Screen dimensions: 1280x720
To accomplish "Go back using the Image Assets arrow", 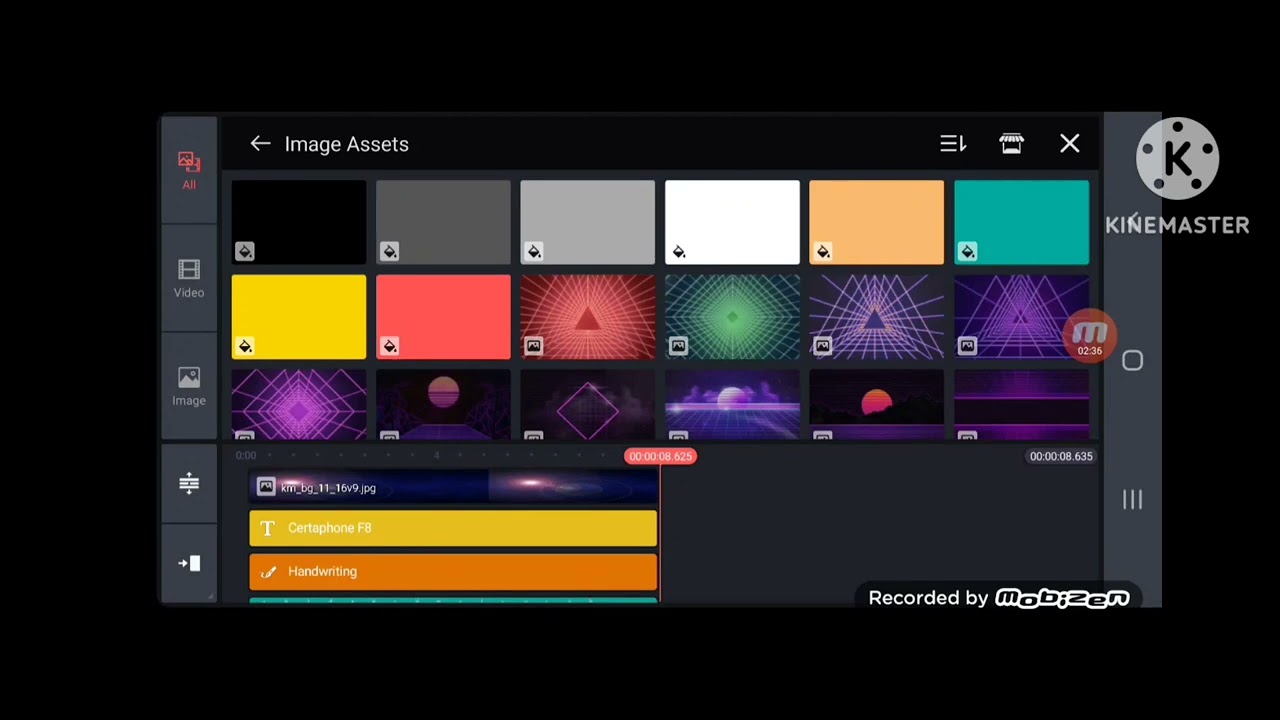I will (260, 144).
